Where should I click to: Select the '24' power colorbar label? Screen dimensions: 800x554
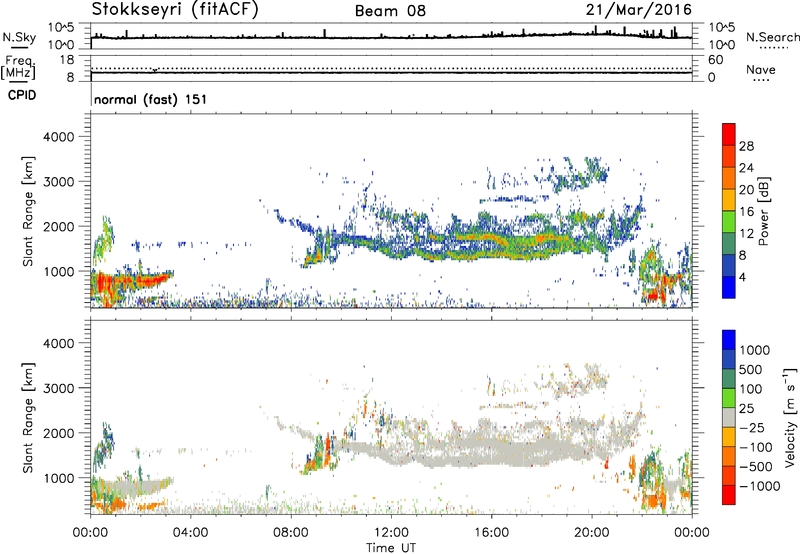[746, 168]
